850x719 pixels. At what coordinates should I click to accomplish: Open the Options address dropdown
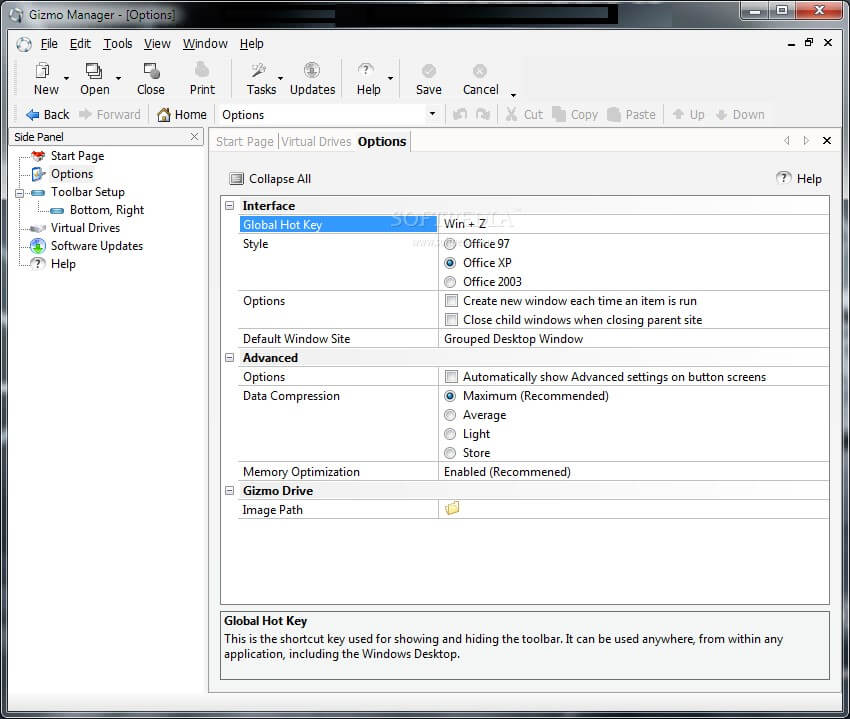point(432,114)
